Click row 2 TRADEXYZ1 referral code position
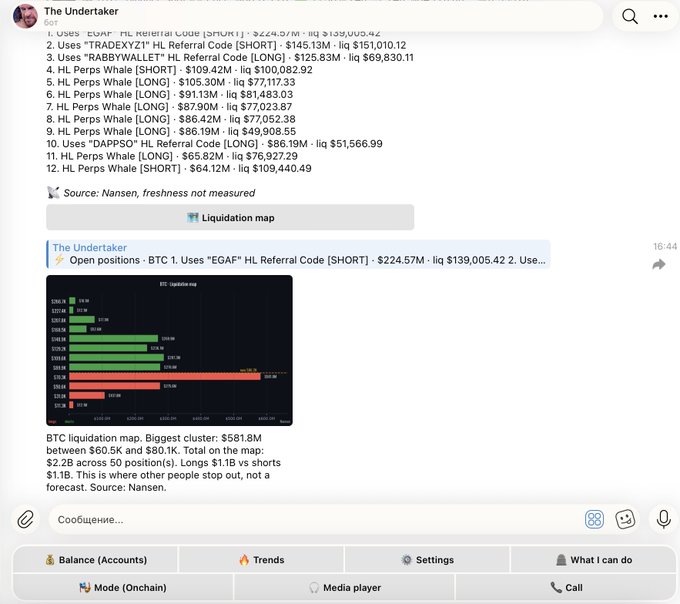The height and width of the screenshot is (604, 680). (x=226, y=45)
